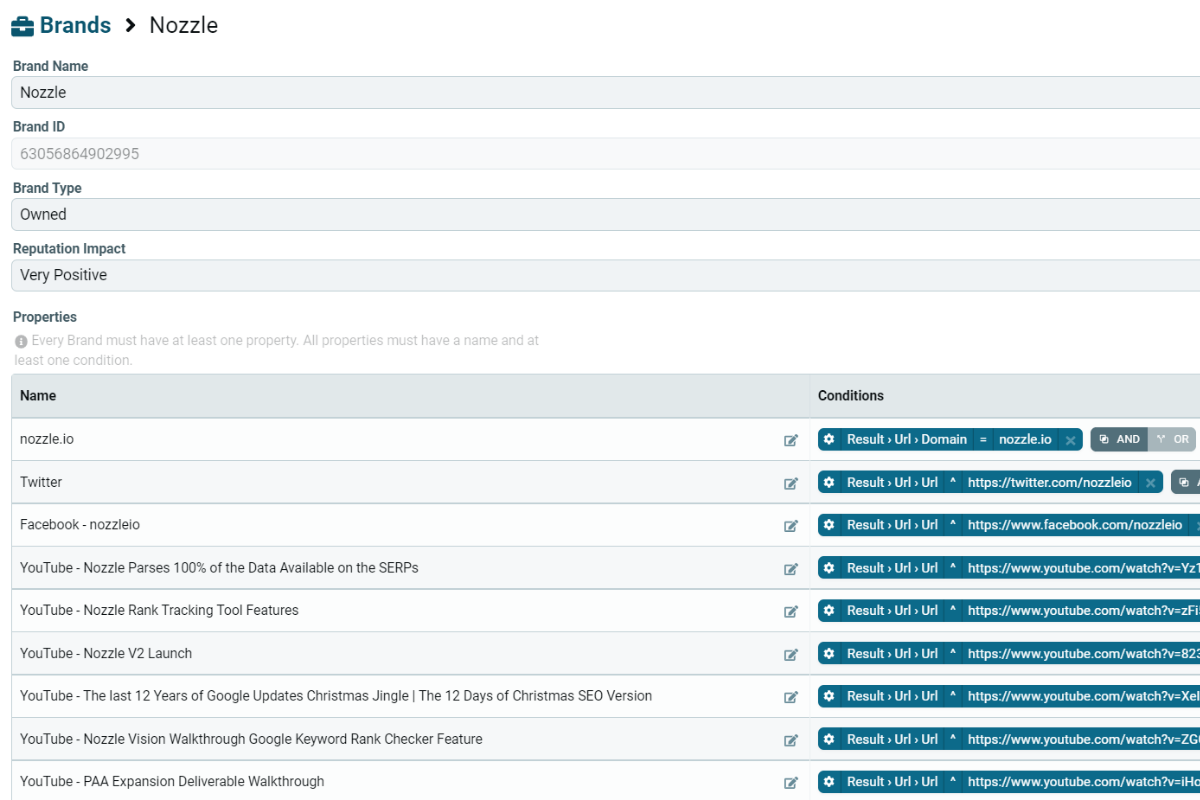This screenshot has width=1200, height=800.
Task: Change the caret operator in Nozzle Parses row
Action: pos(953,568)
